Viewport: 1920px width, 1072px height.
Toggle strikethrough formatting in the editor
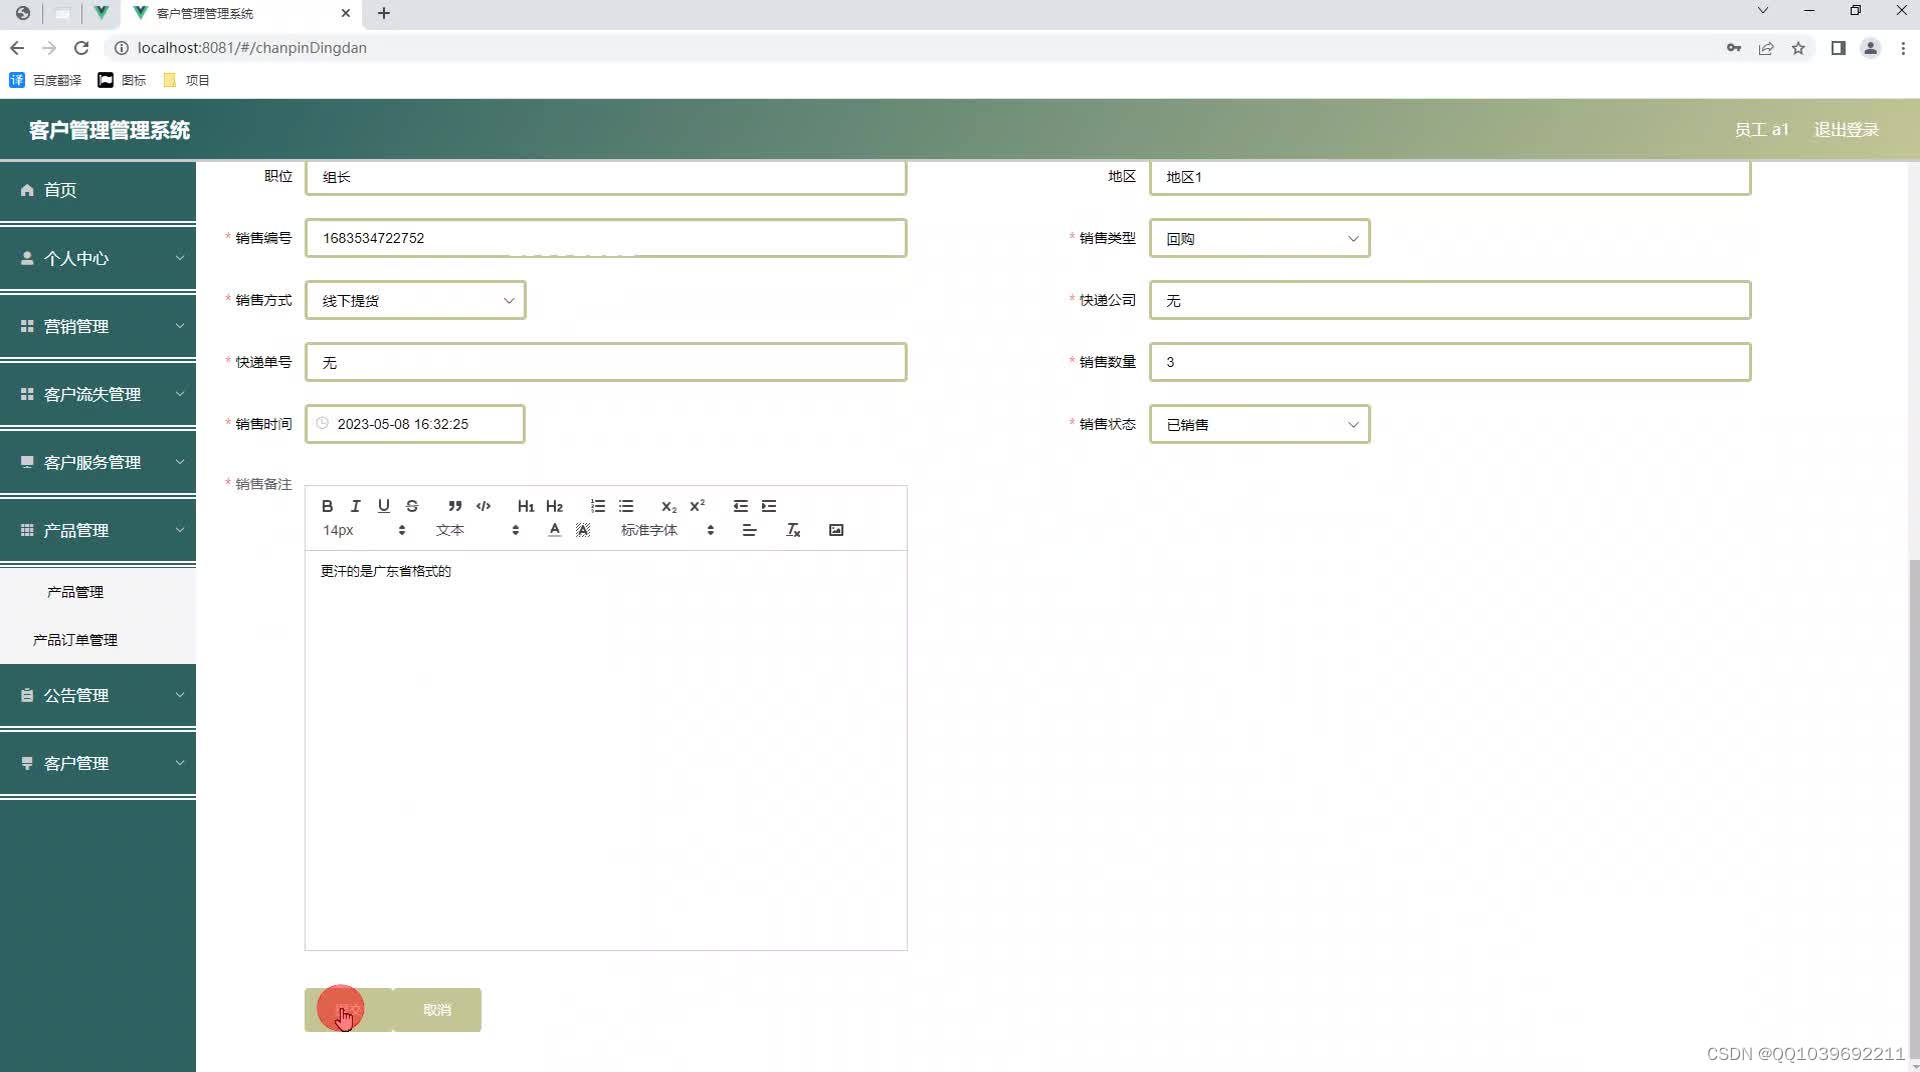(412, 506)
